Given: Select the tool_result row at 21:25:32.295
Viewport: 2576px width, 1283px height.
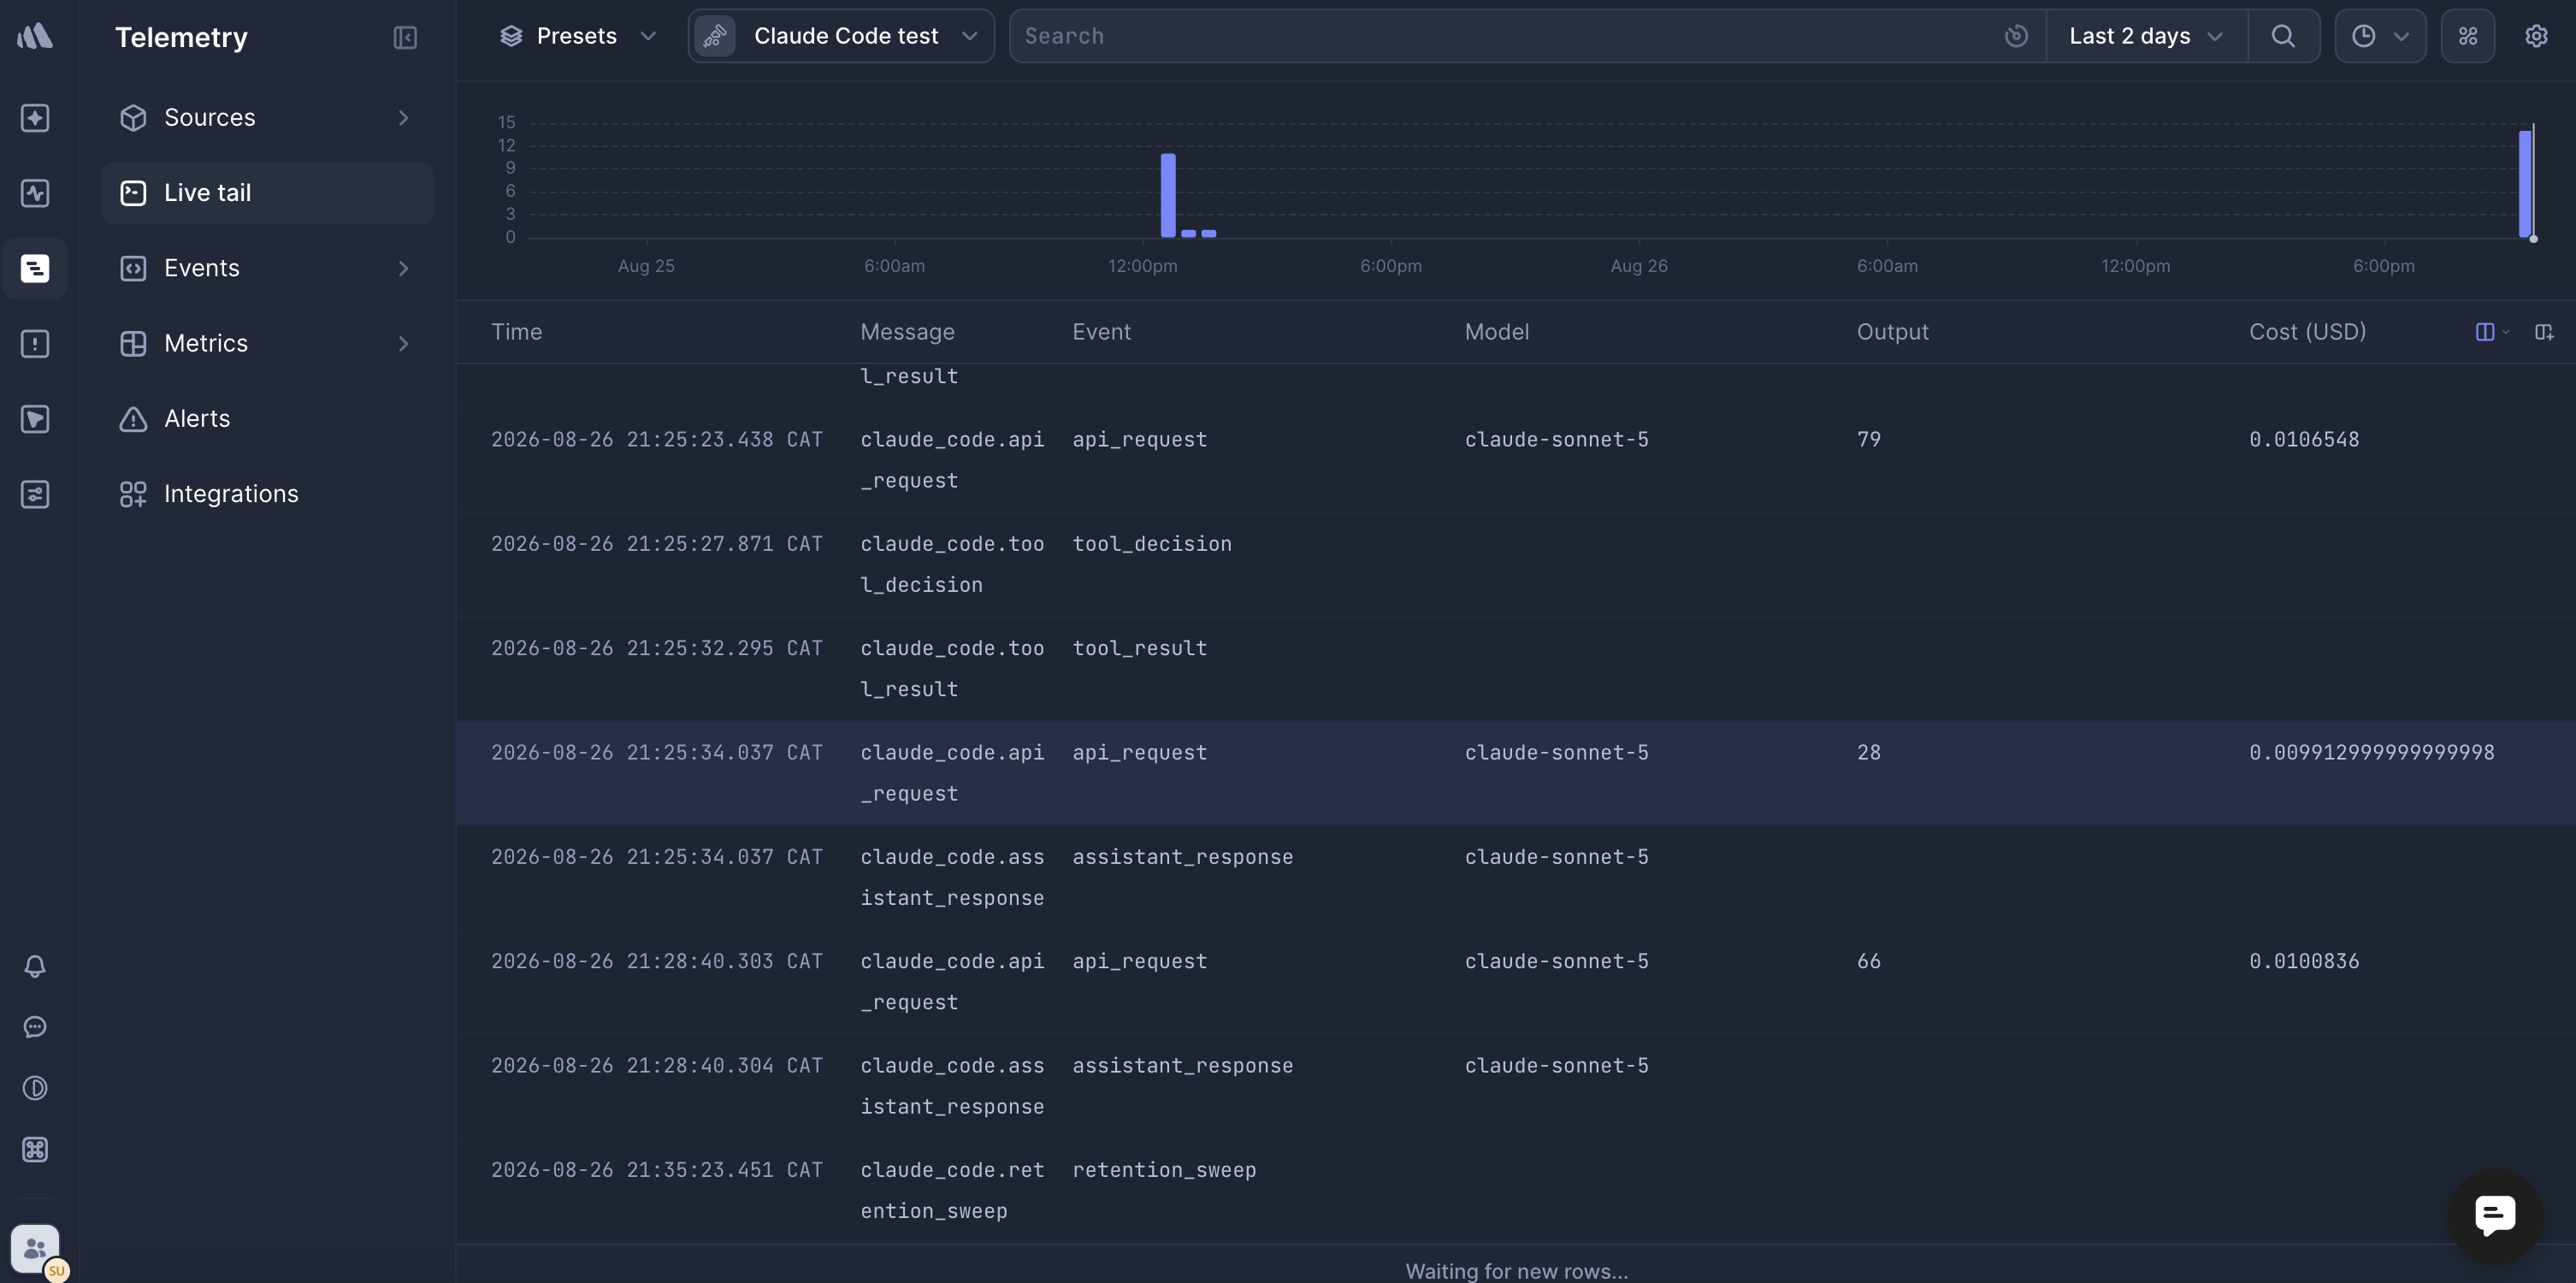Looking at the screenshot, I should pyautogui.click(x=1515, y=669).
